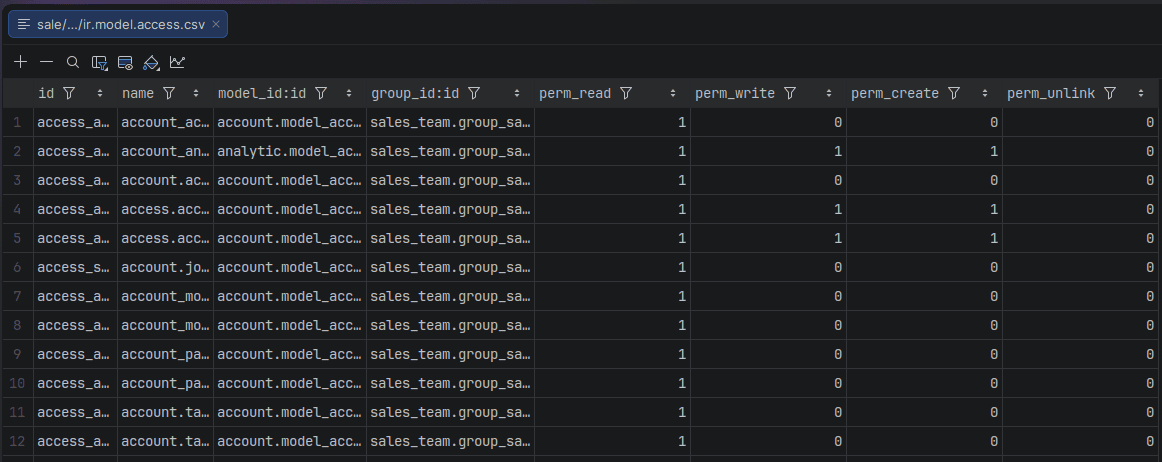The image size is (1162, 462).
Task: Click the account.ta... name cell in row 11
Action: click(x=165, y=412)
